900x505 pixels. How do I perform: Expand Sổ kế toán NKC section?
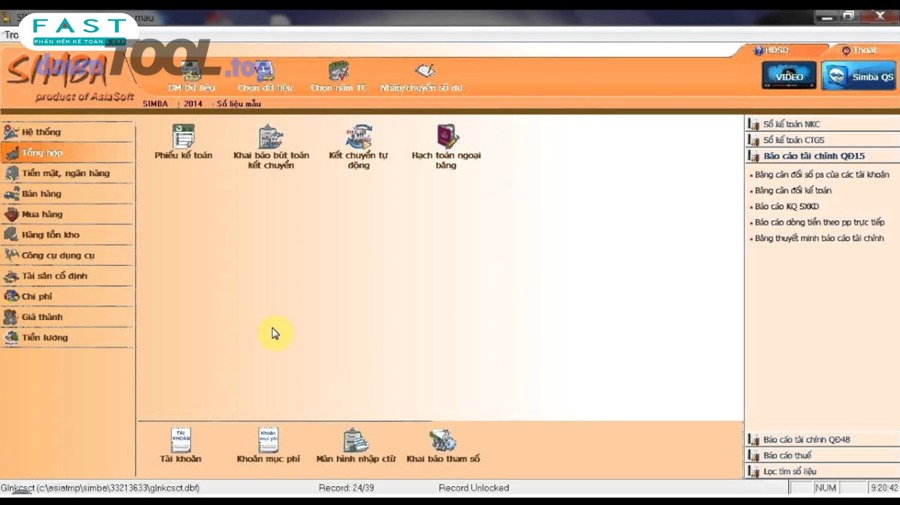pos(823,124)
